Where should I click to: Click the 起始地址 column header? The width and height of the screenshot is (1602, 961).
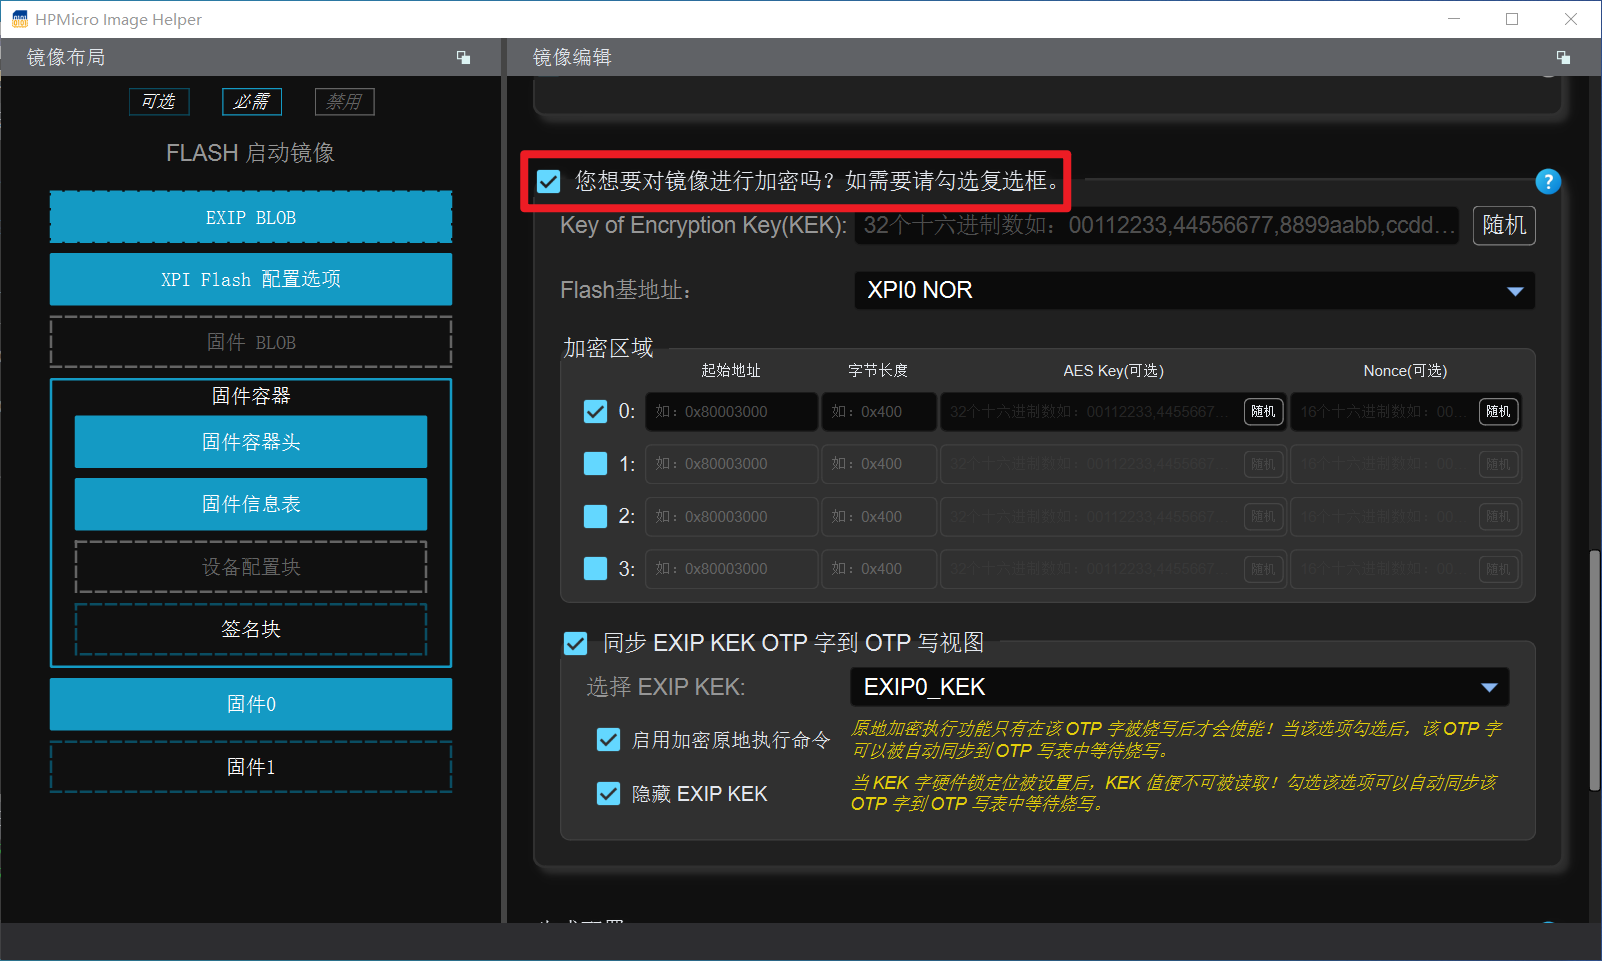click(731, 371)
